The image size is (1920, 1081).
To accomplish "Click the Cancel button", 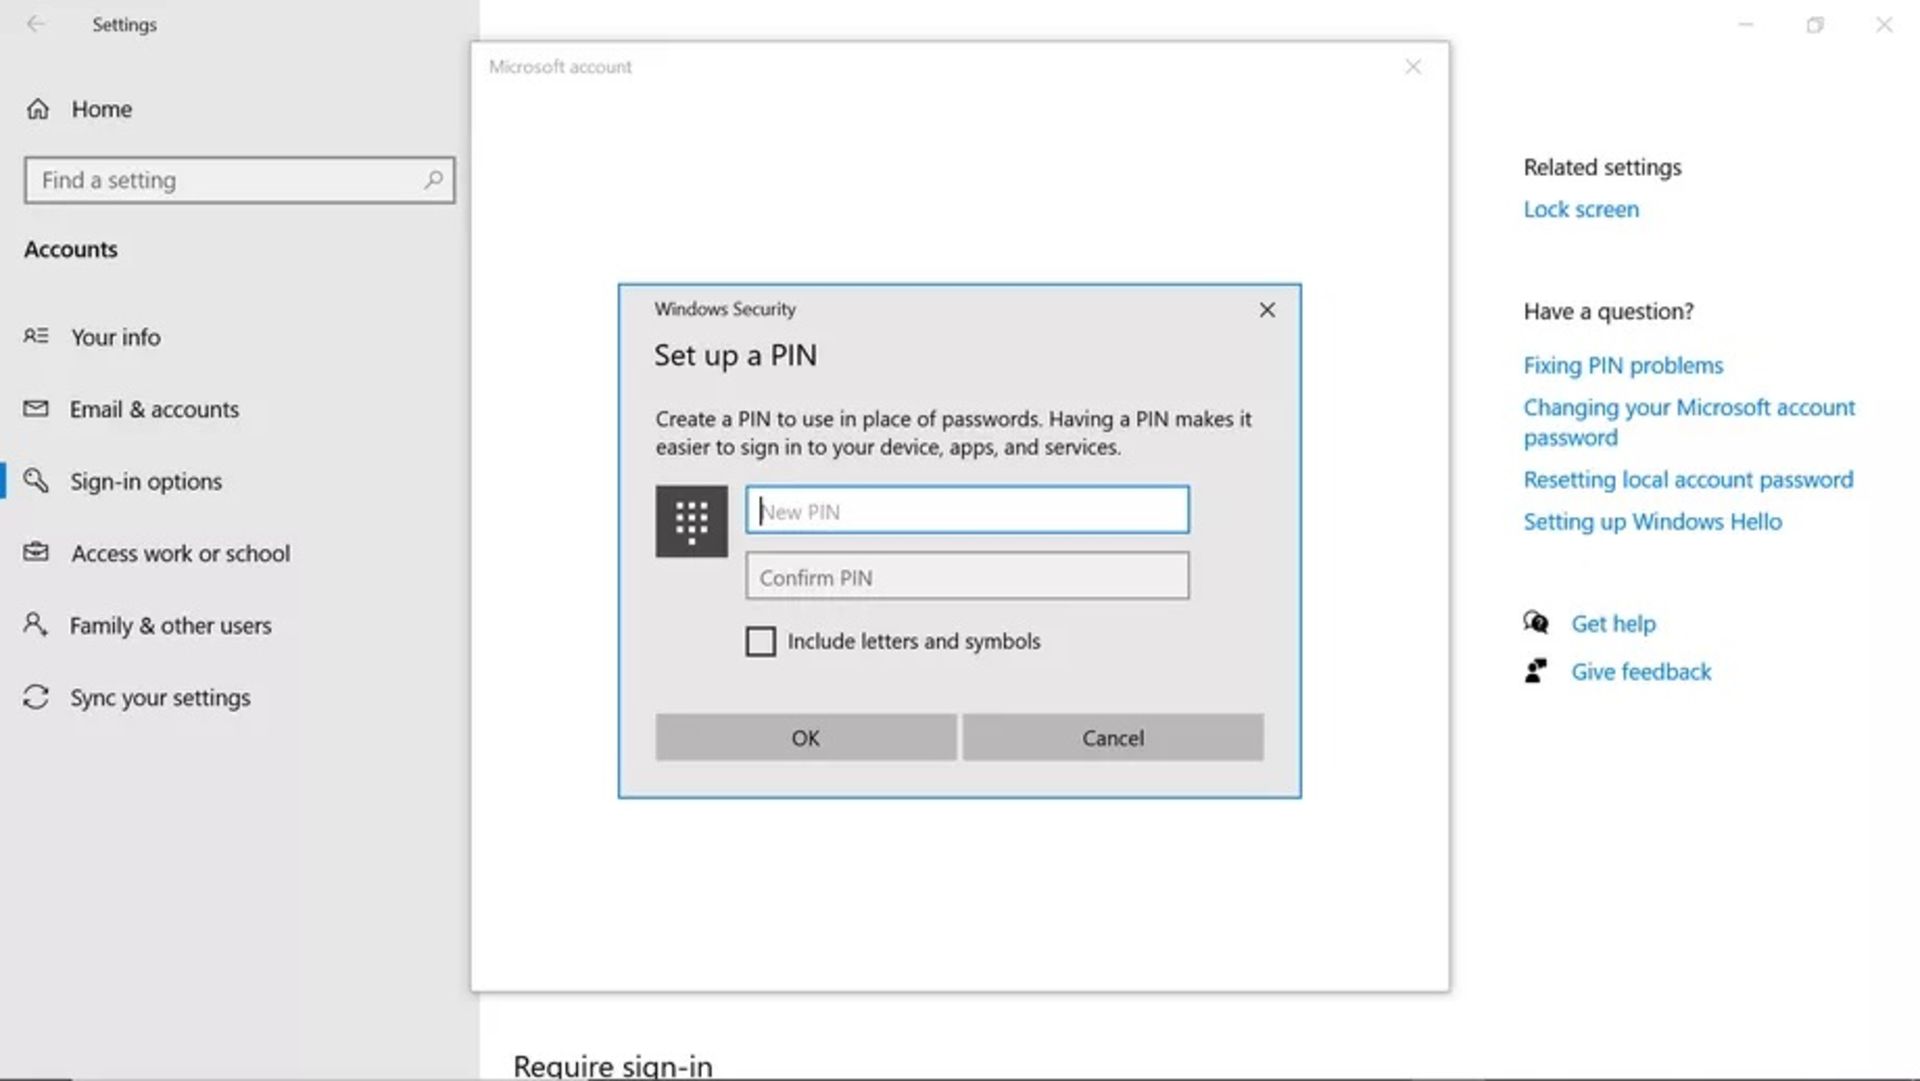I will pyautogui.click(x=1113, y=737).
